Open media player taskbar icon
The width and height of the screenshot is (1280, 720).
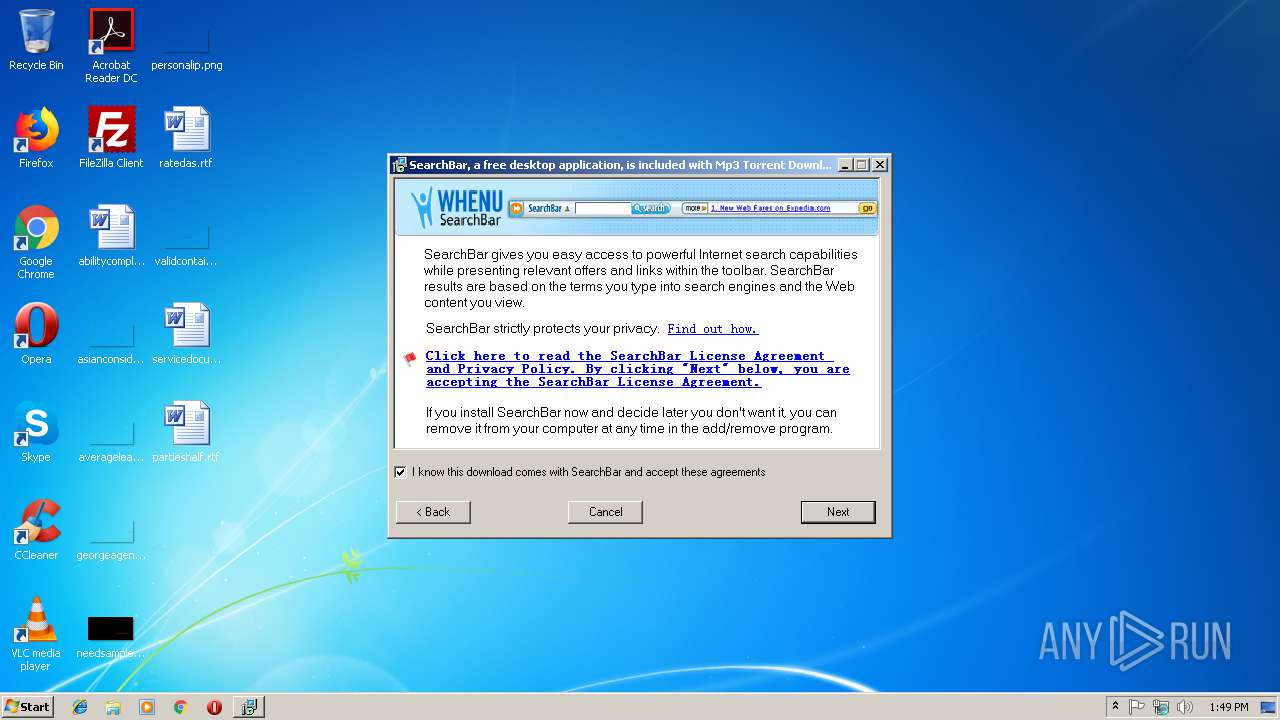pos(147,707)
